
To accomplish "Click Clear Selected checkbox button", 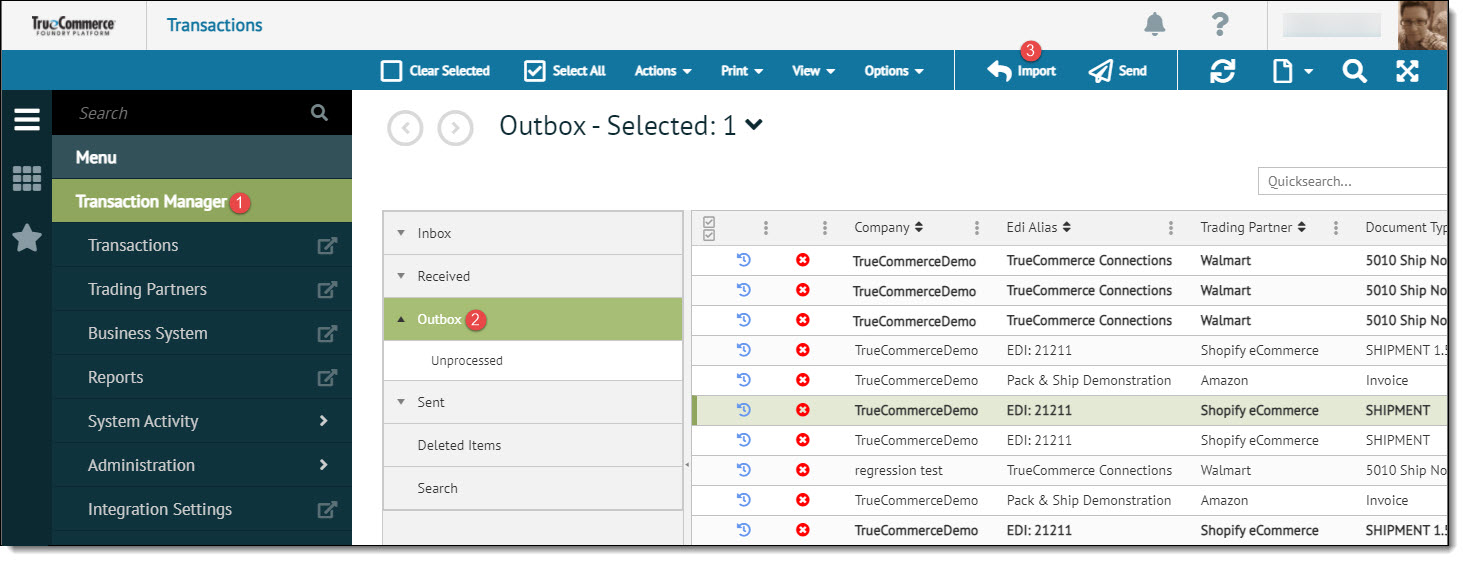I will tap(435, 71).
